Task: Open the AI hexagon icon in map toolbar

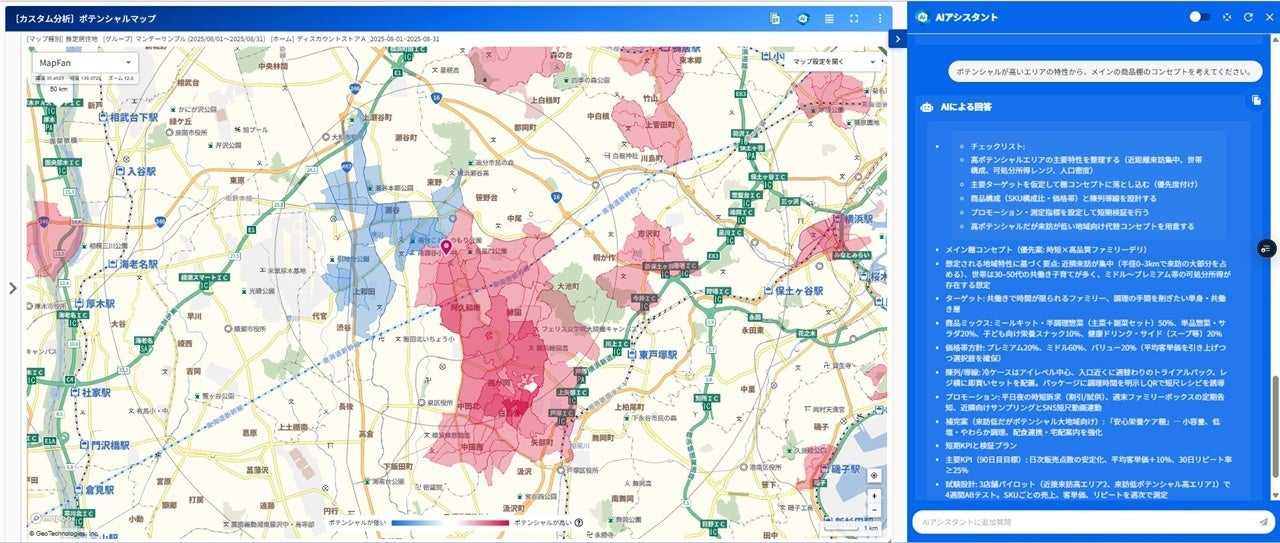Action: pos(802,18)
